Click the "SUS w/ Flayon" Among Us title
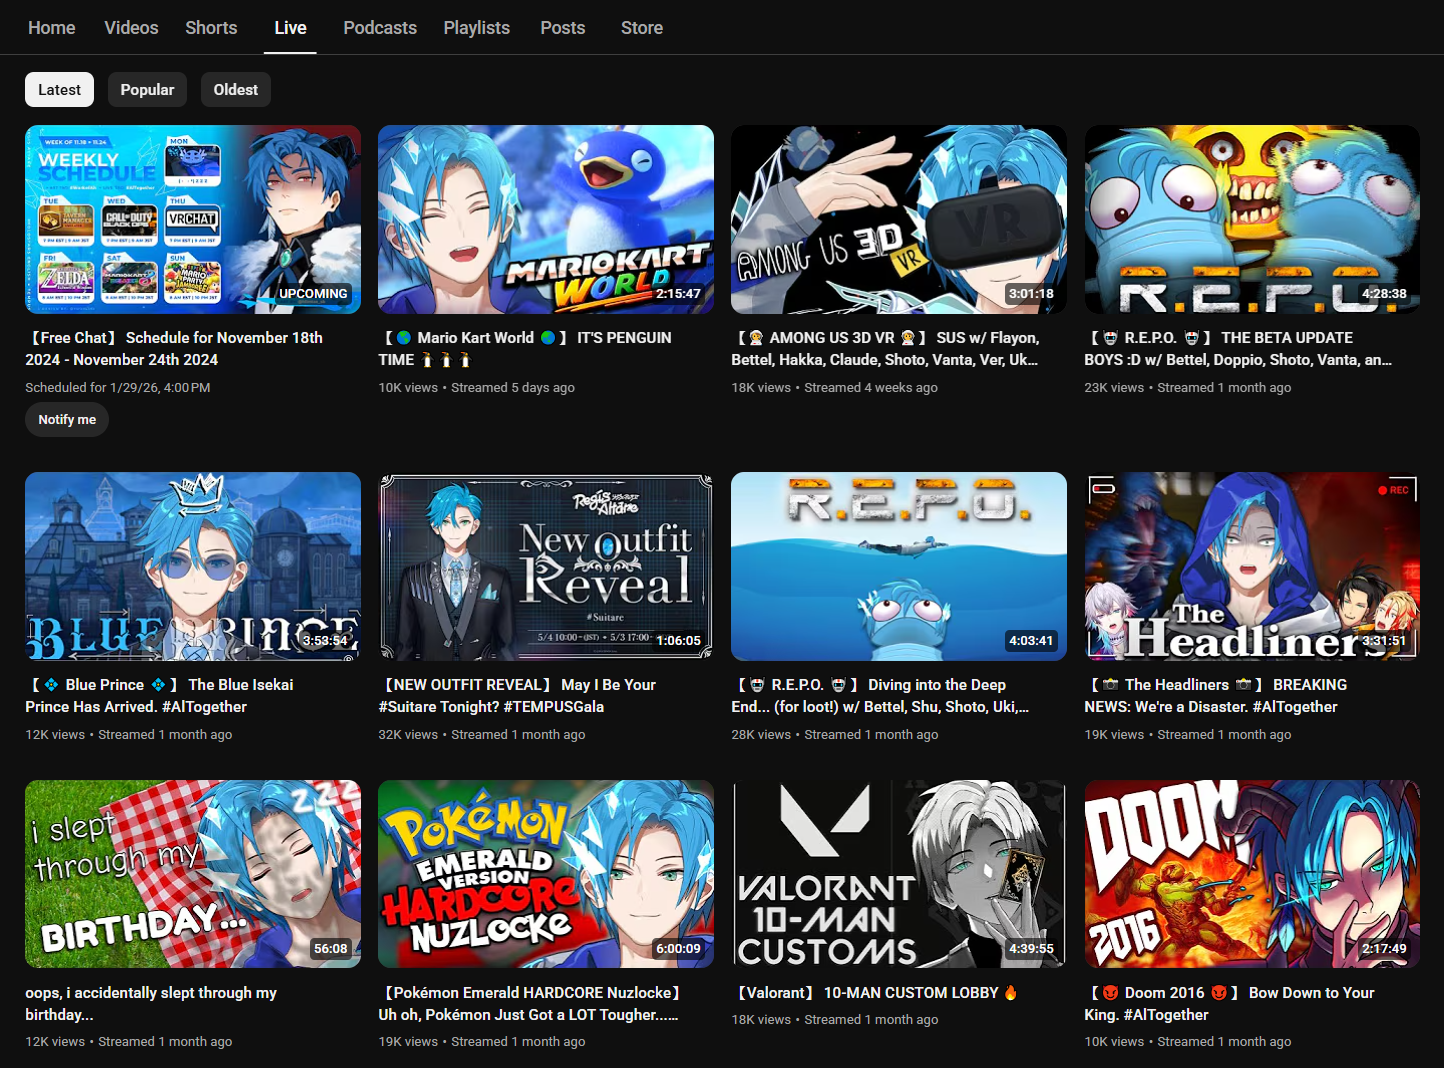Image resolution: width=1444 pixels, height=1068 pixels. pos(886,349)
